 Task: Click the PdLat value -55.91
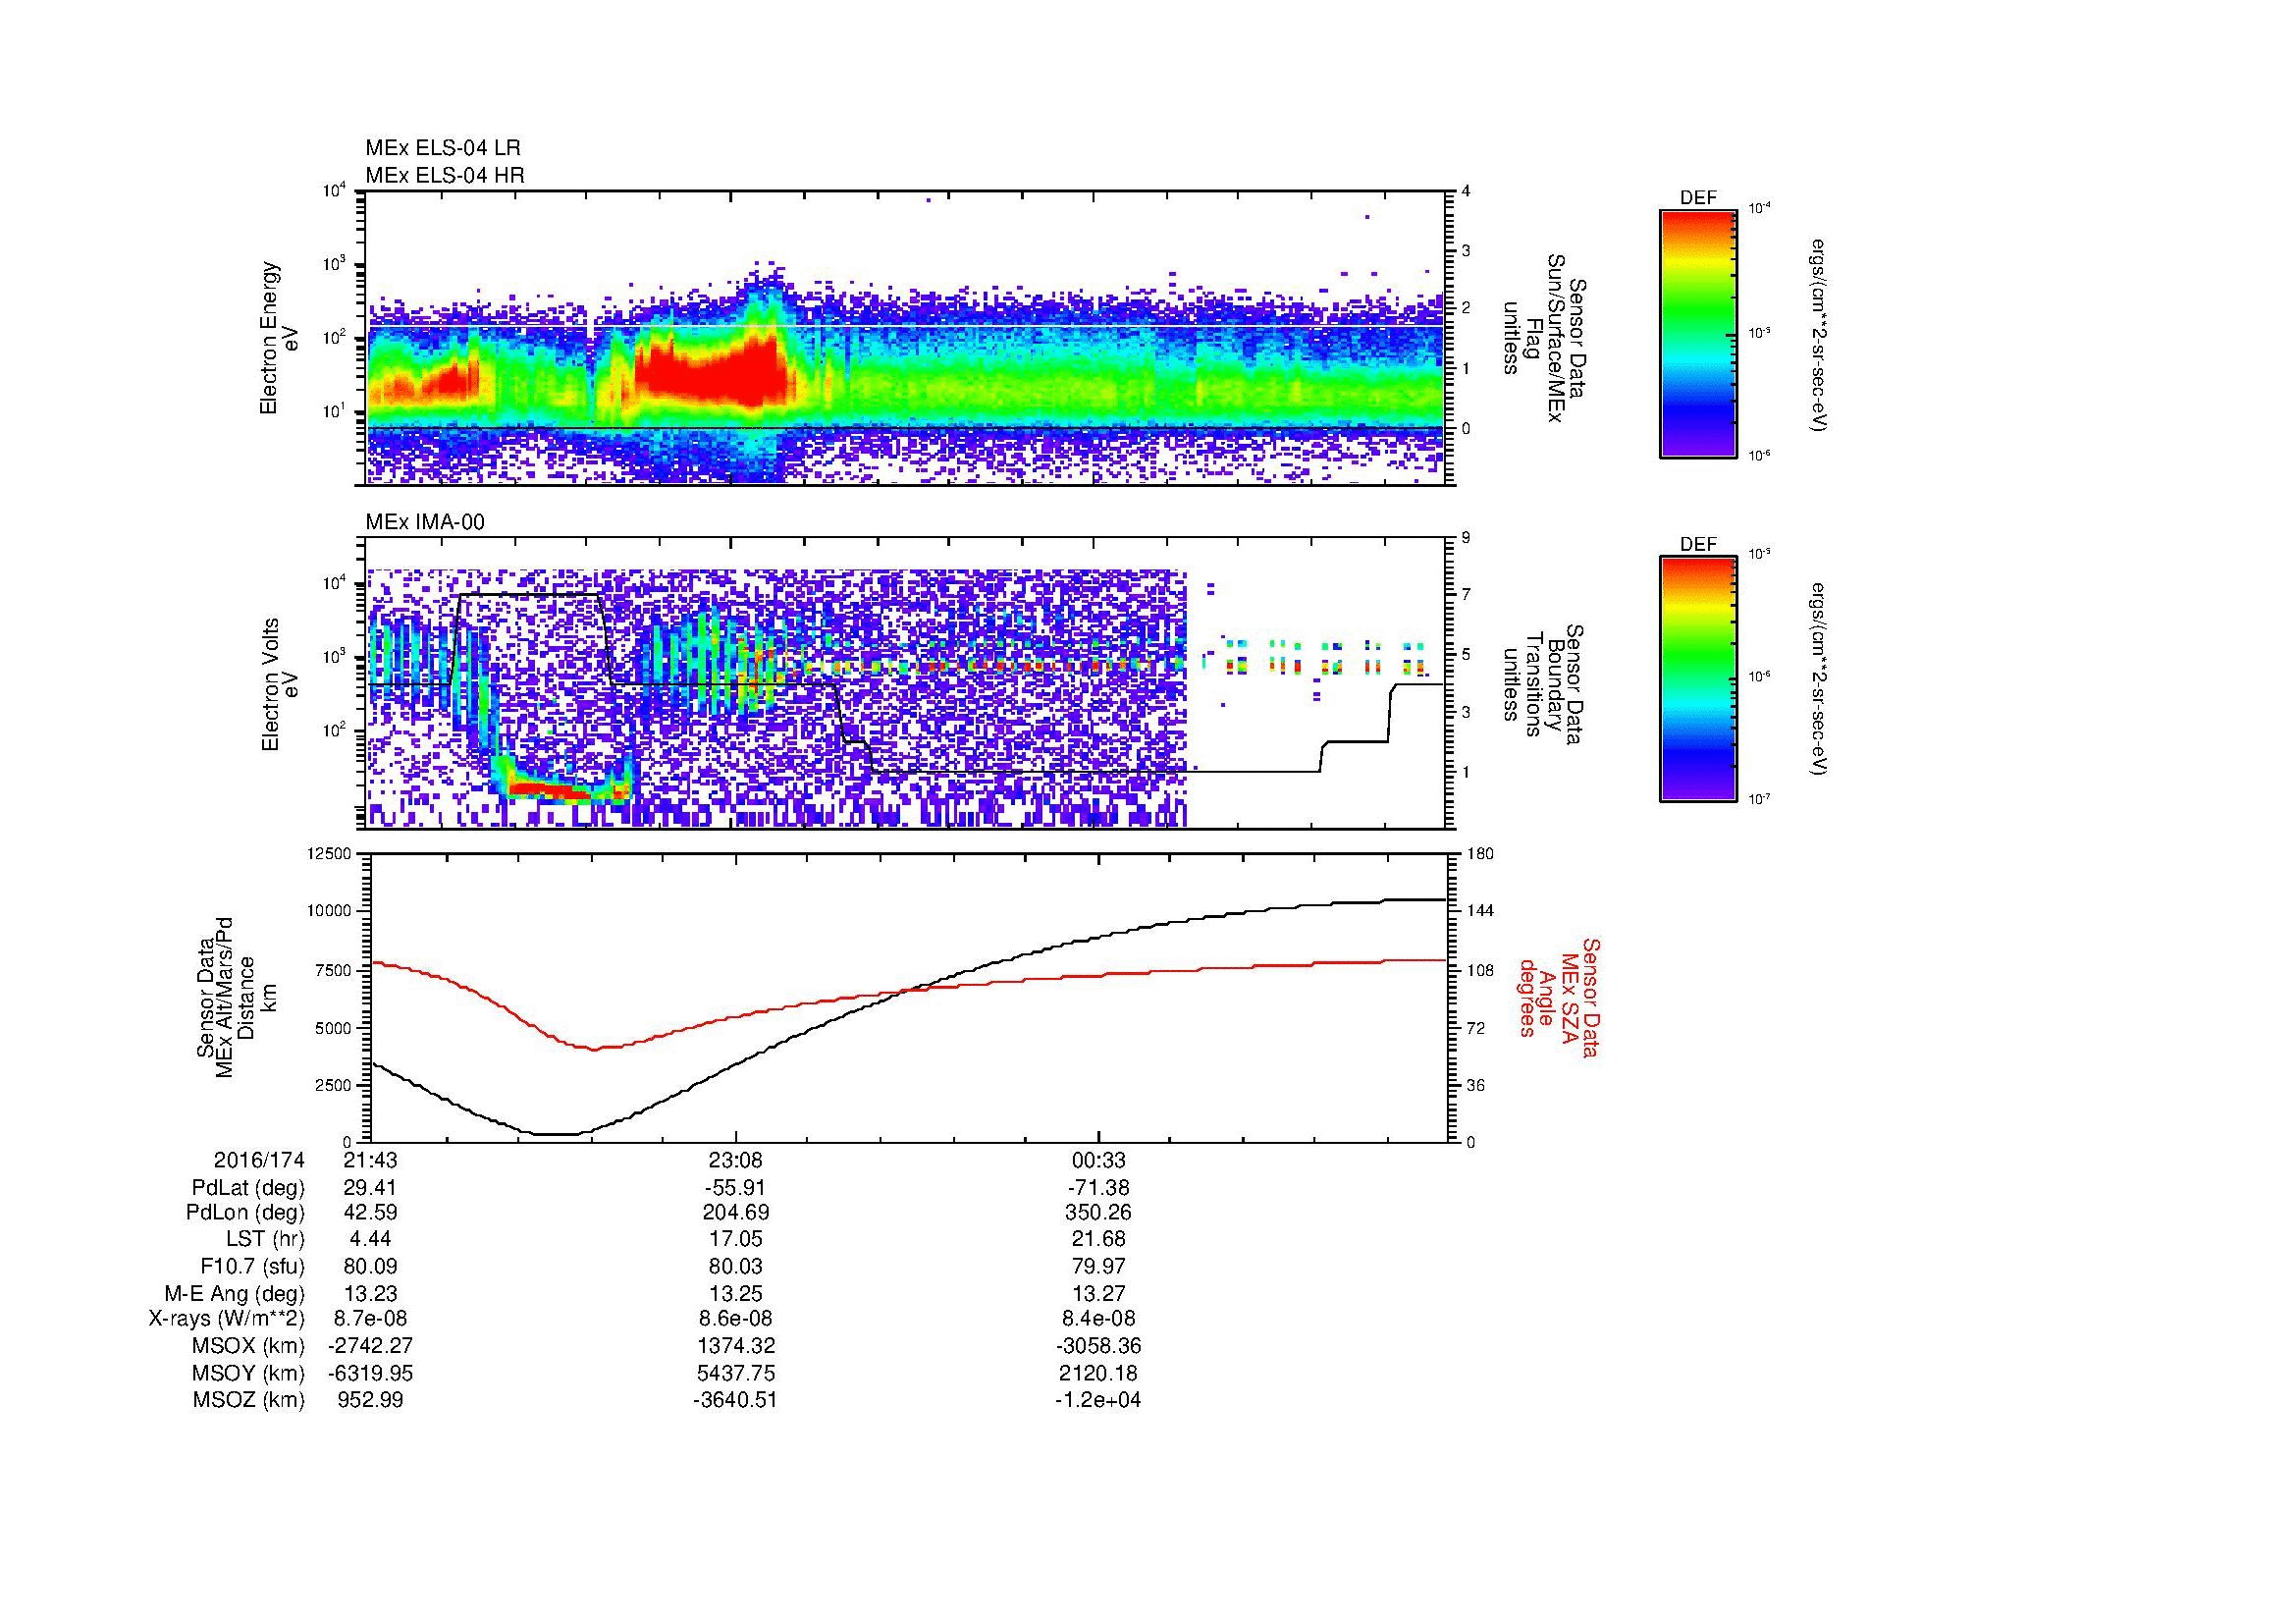click(x=735, y=1188)
